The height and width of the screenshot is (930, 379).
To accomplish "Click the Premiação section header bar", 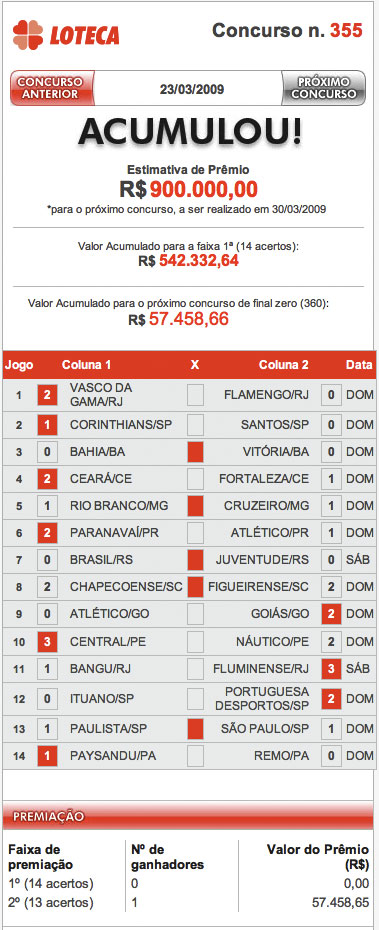I will point(189,817).
